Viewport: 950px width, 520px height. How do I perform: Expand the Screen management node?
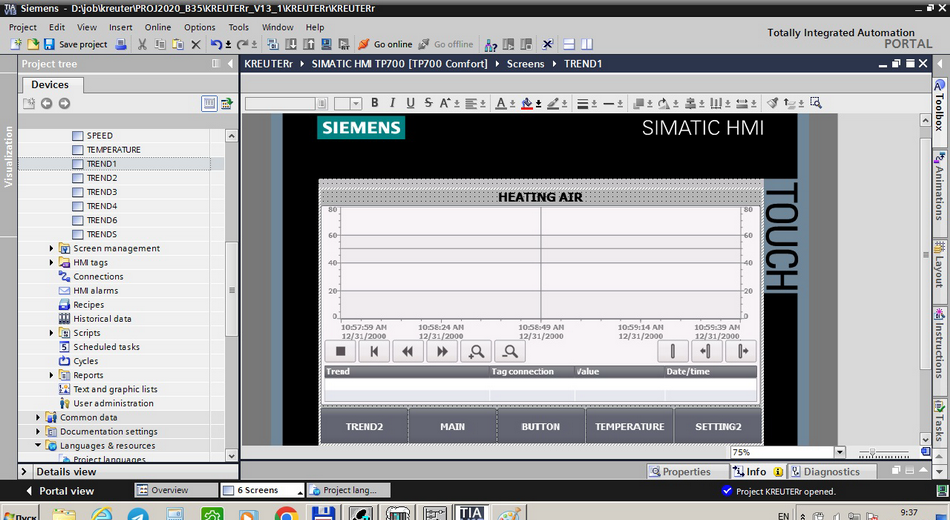(52, 248)
